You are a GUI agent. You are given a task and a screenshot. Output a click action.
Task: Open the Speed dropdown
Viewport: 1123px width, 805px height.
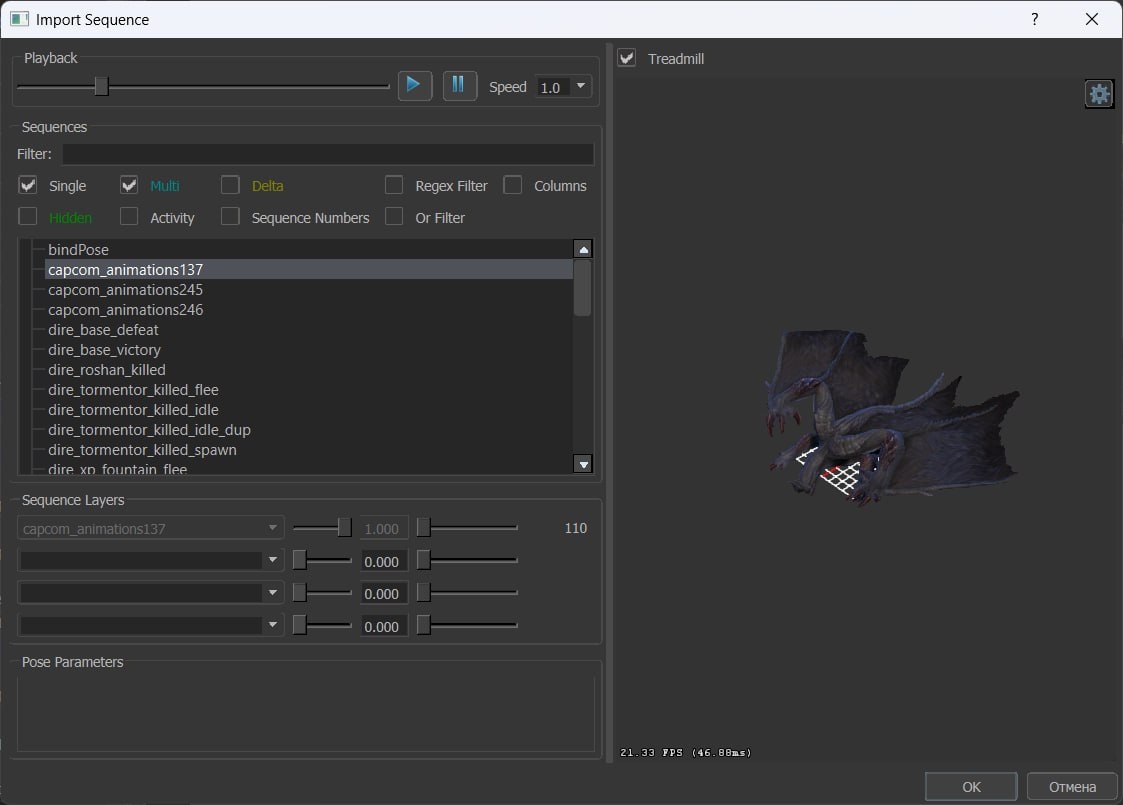pos(564,87)
